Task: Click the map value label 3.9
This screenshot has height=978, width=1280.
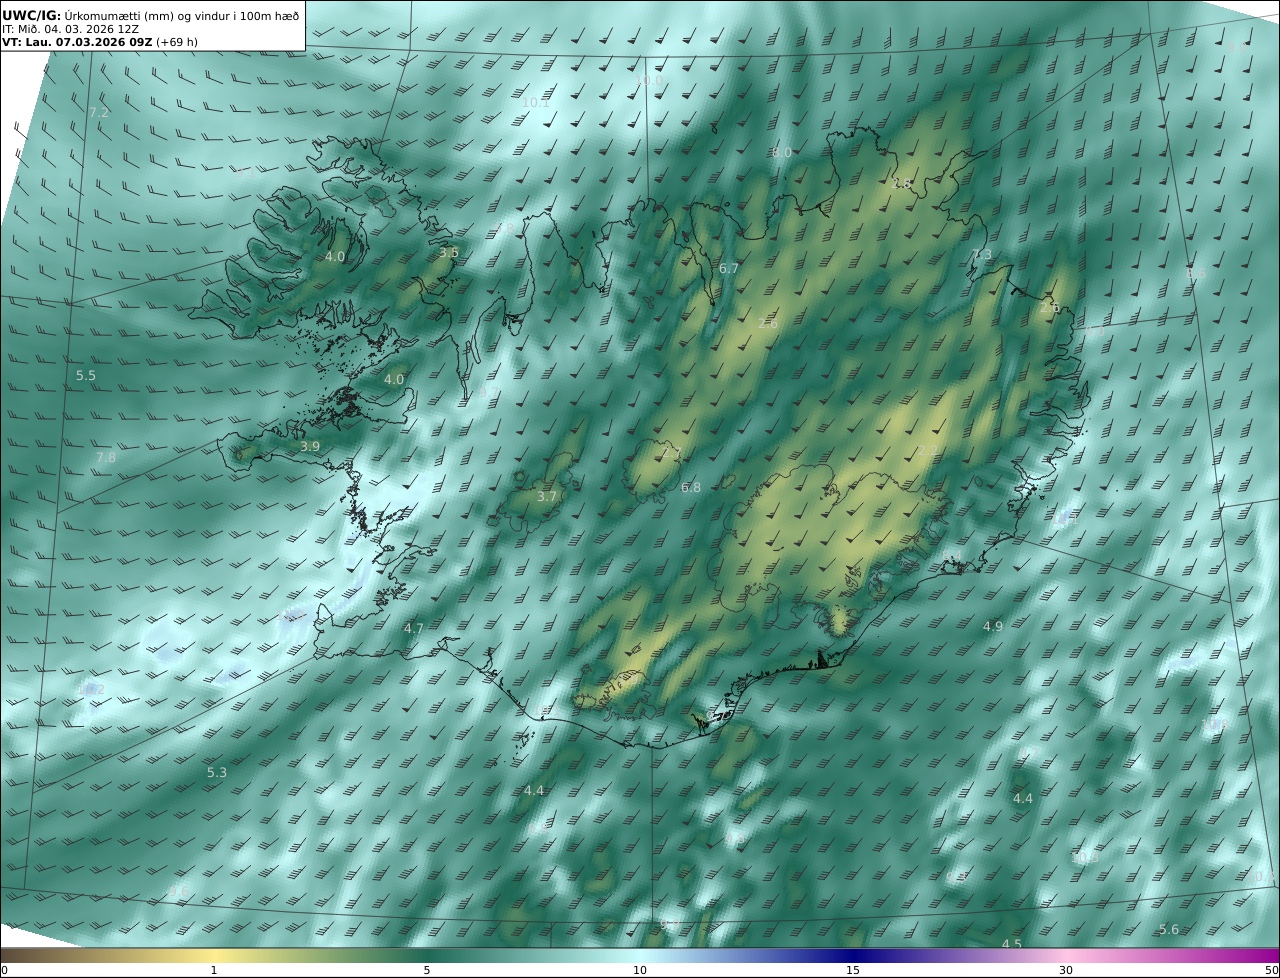Action: coord(310,447)
